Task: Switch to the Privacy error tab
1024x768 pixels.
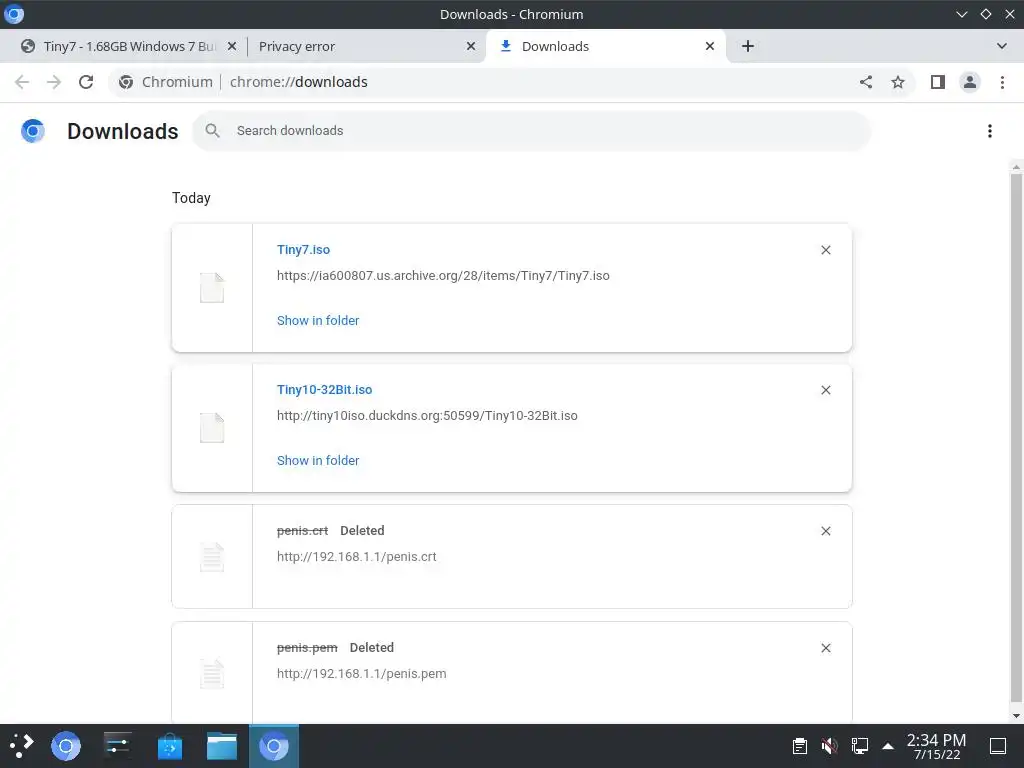Action: pyautogui.click(x=367, y=46)
